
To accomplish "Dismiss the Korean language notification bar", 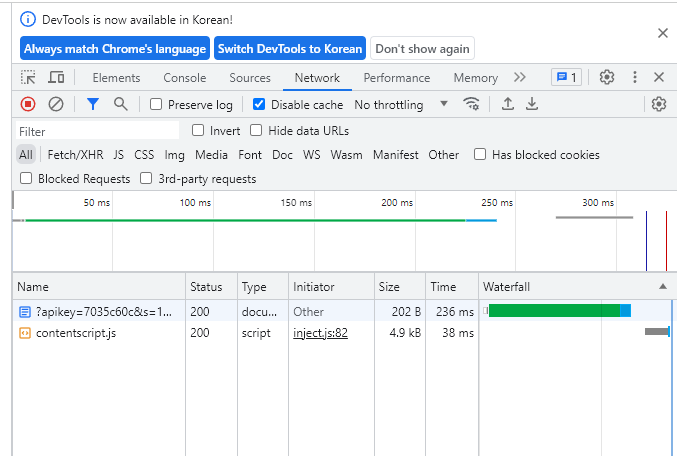I will [663, 33].
